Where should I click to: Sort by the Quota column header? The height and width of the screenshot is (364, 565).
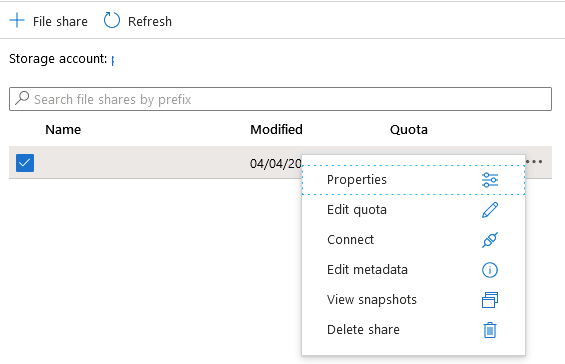point(409,129)
